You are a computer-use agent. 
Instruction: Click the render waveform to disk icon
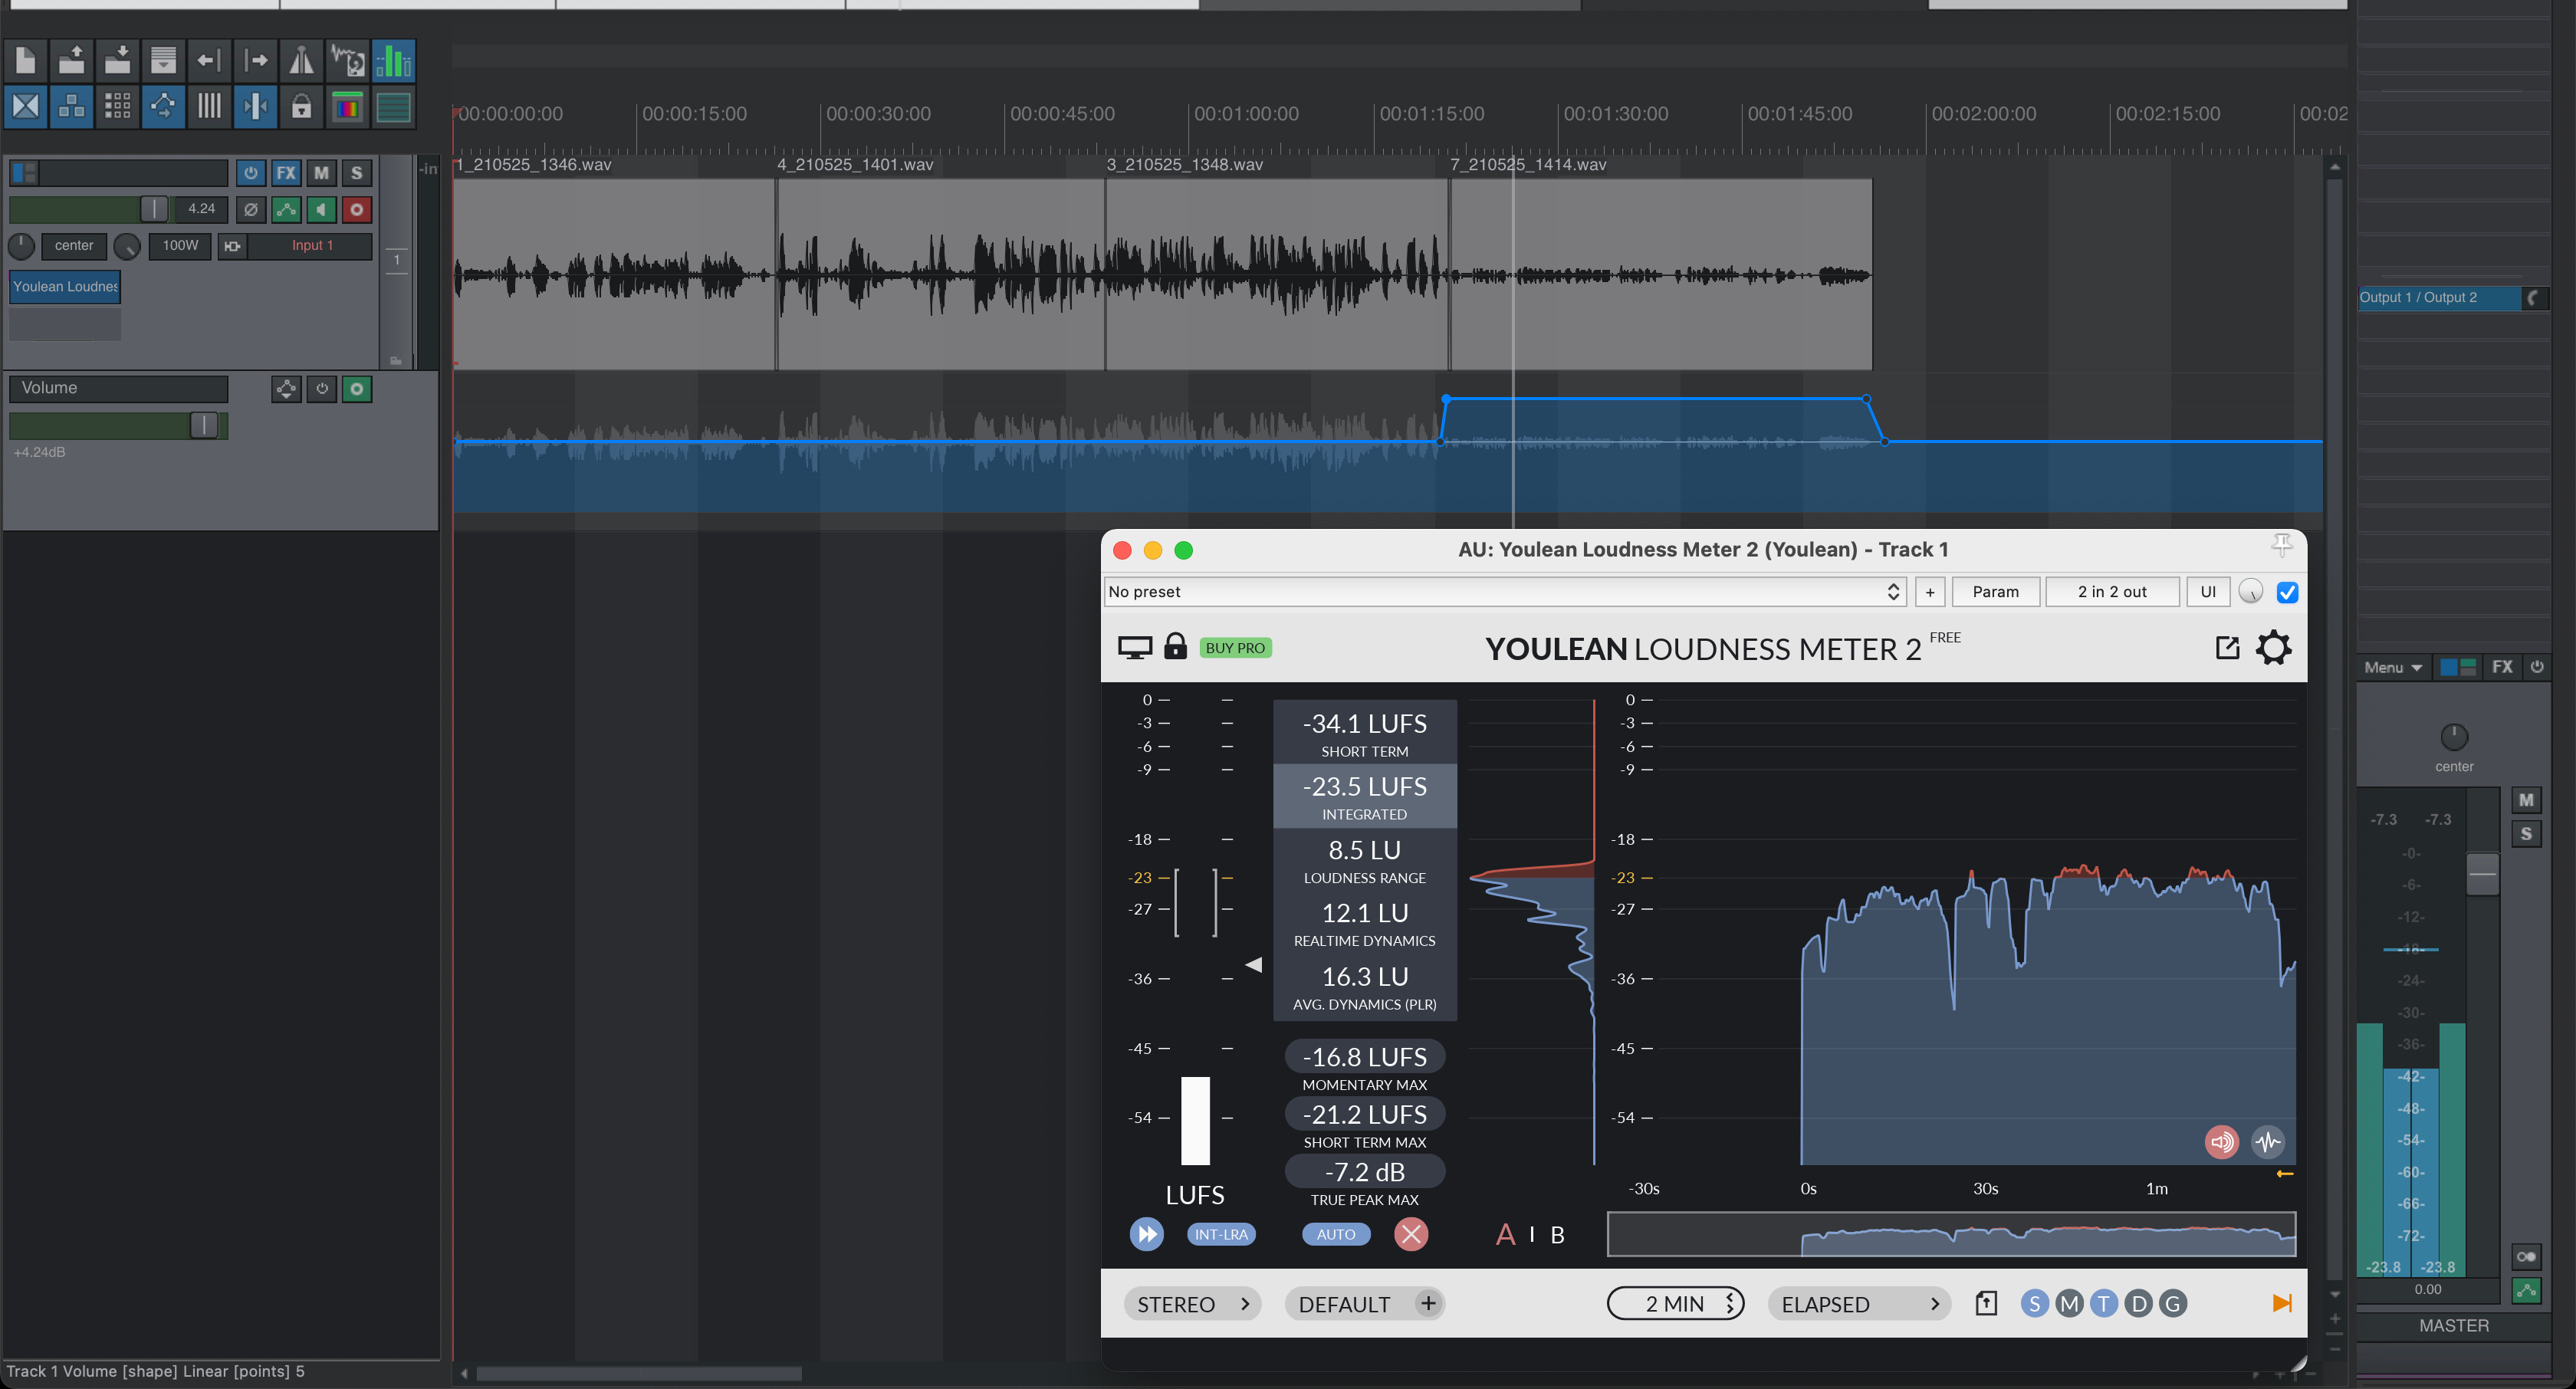point(348,61)
